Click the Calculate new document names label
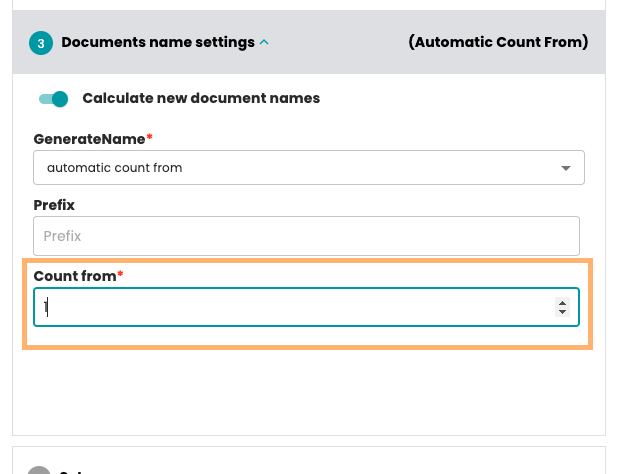 (201, 98)
